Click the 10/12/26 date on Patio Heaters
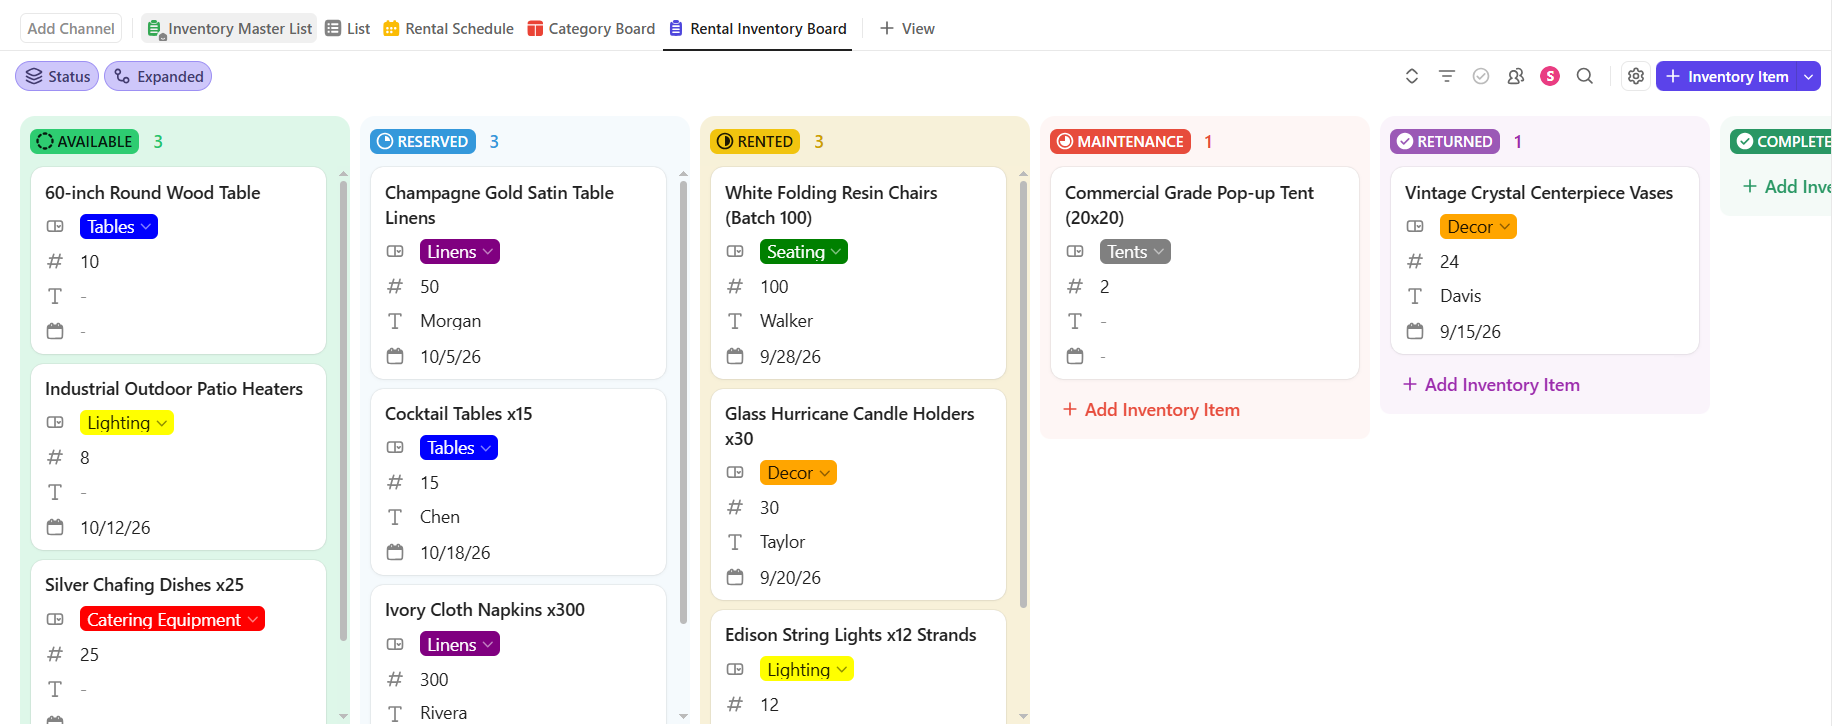The height and width of the screenshot is (726, 1832). coord(115,528)
